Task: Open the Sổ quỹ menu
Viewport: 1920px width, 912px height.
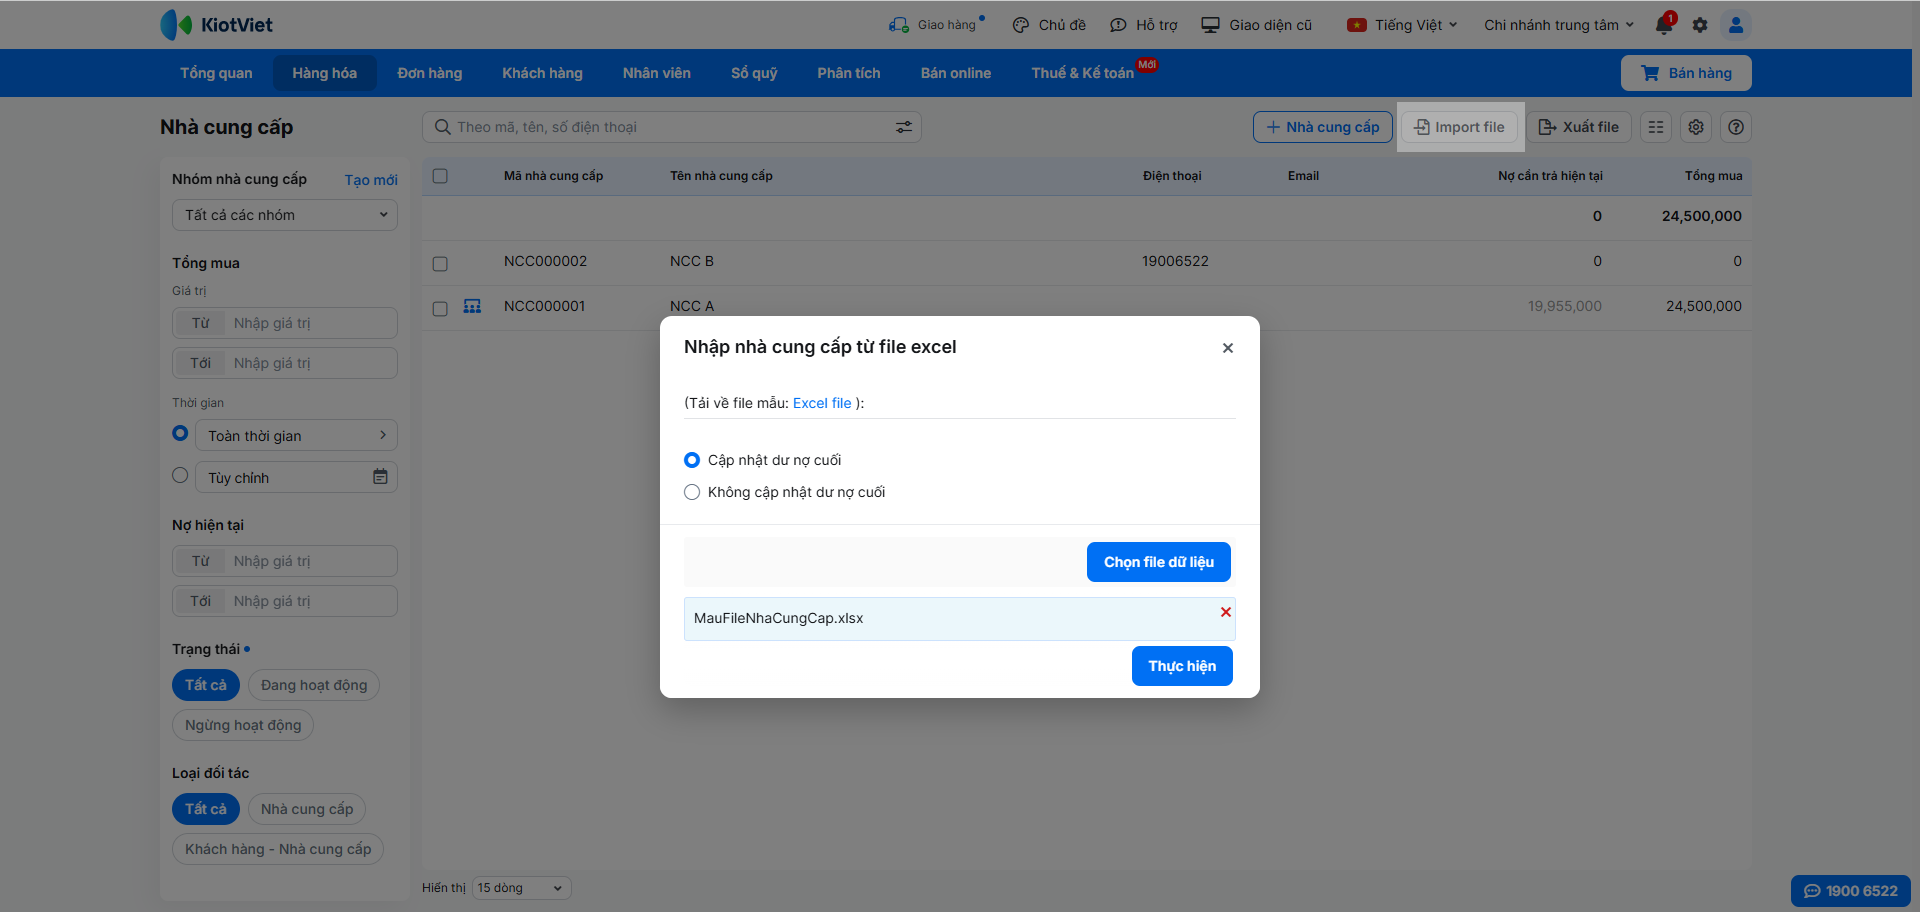Action: tap(754, 73)
